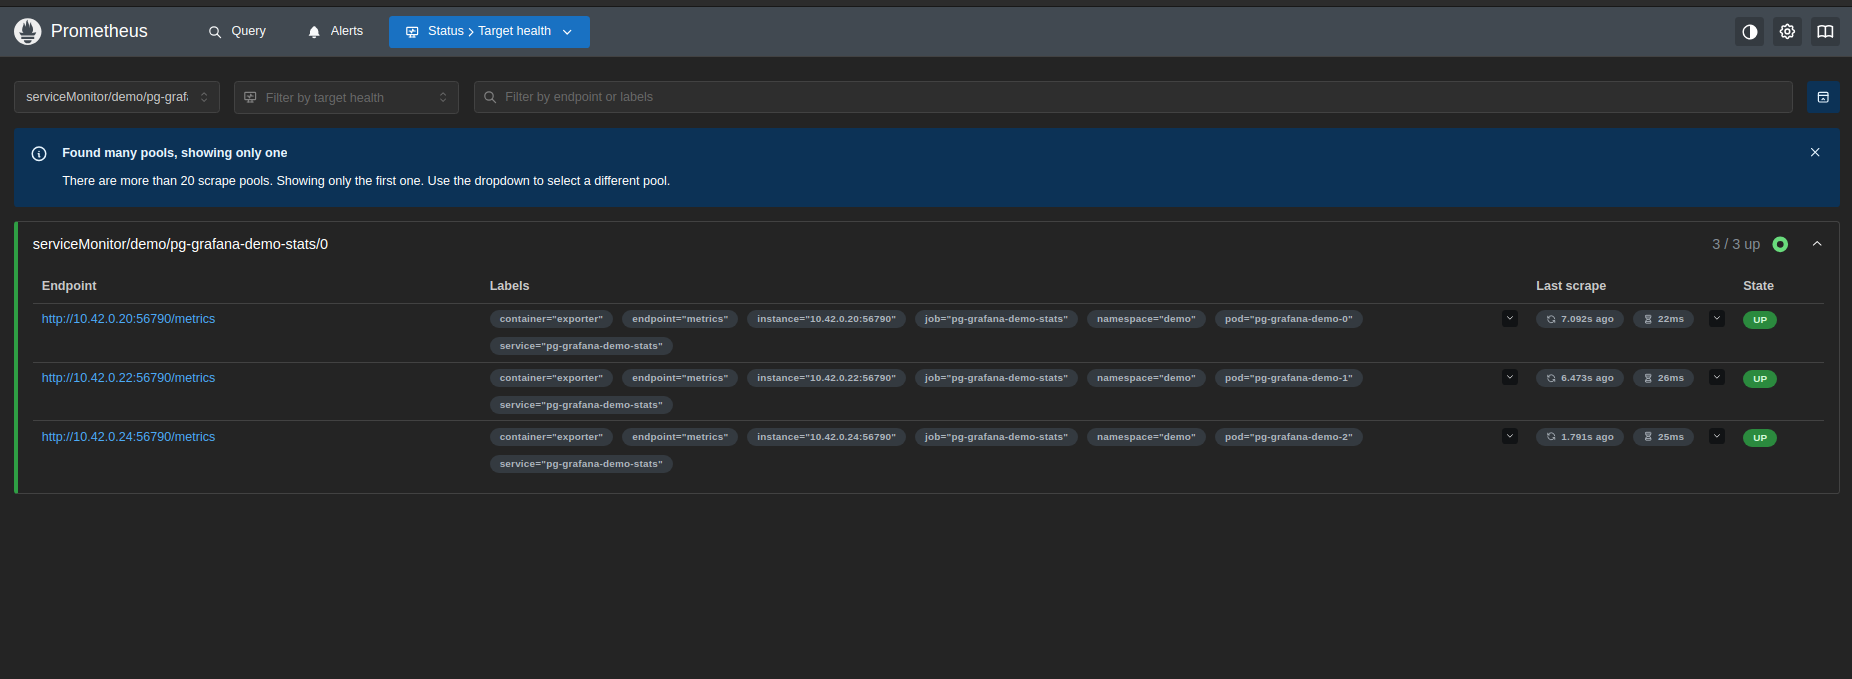The image size is (1852, 679).
Task: Click the Last scrape column header
Action: [x=1571, y=286]
